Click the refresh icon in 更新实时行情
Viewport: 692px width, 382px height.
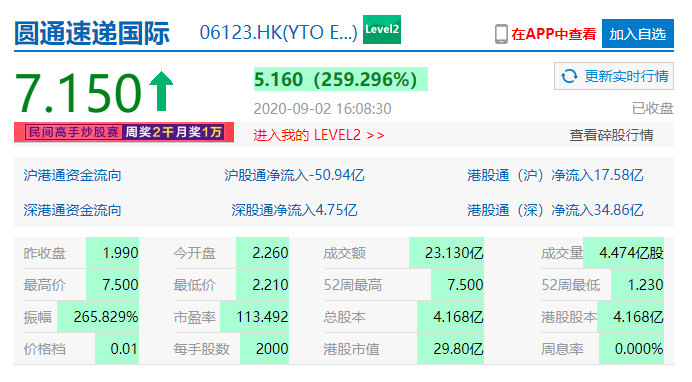(x=569, y=76)
